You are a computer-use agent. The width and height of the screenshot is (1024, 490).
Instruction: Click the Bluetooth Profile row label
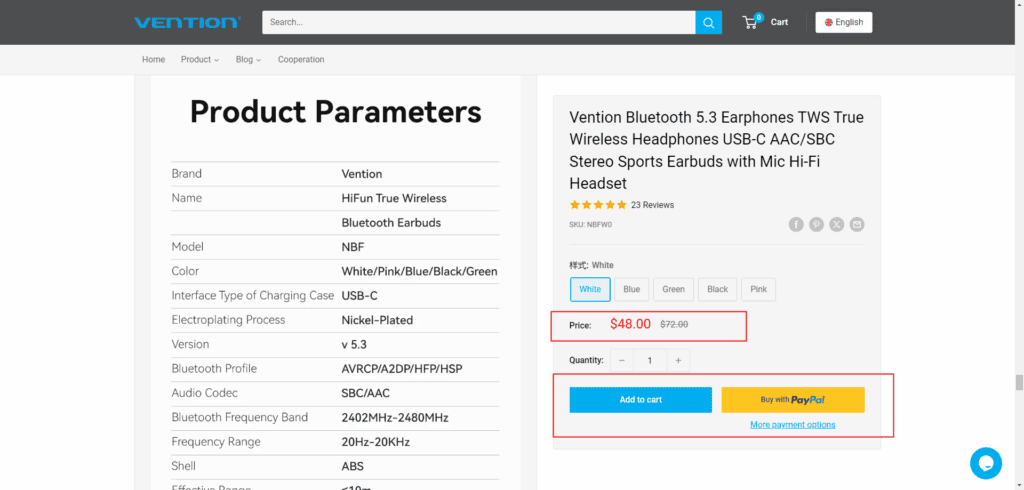click(214, 368)
